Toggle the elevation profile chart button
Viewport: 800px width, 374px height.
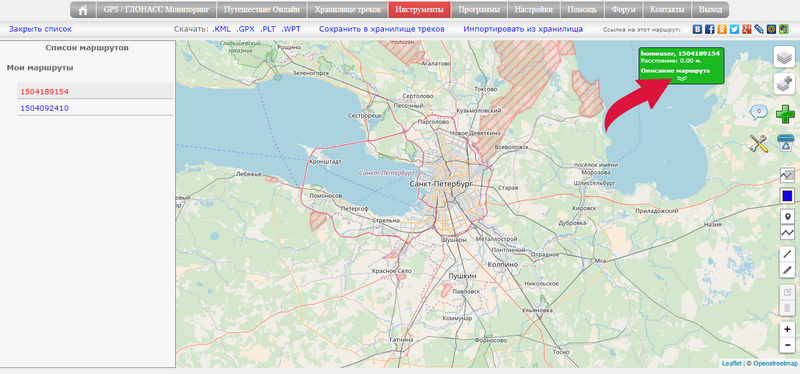tap(787, 176)
